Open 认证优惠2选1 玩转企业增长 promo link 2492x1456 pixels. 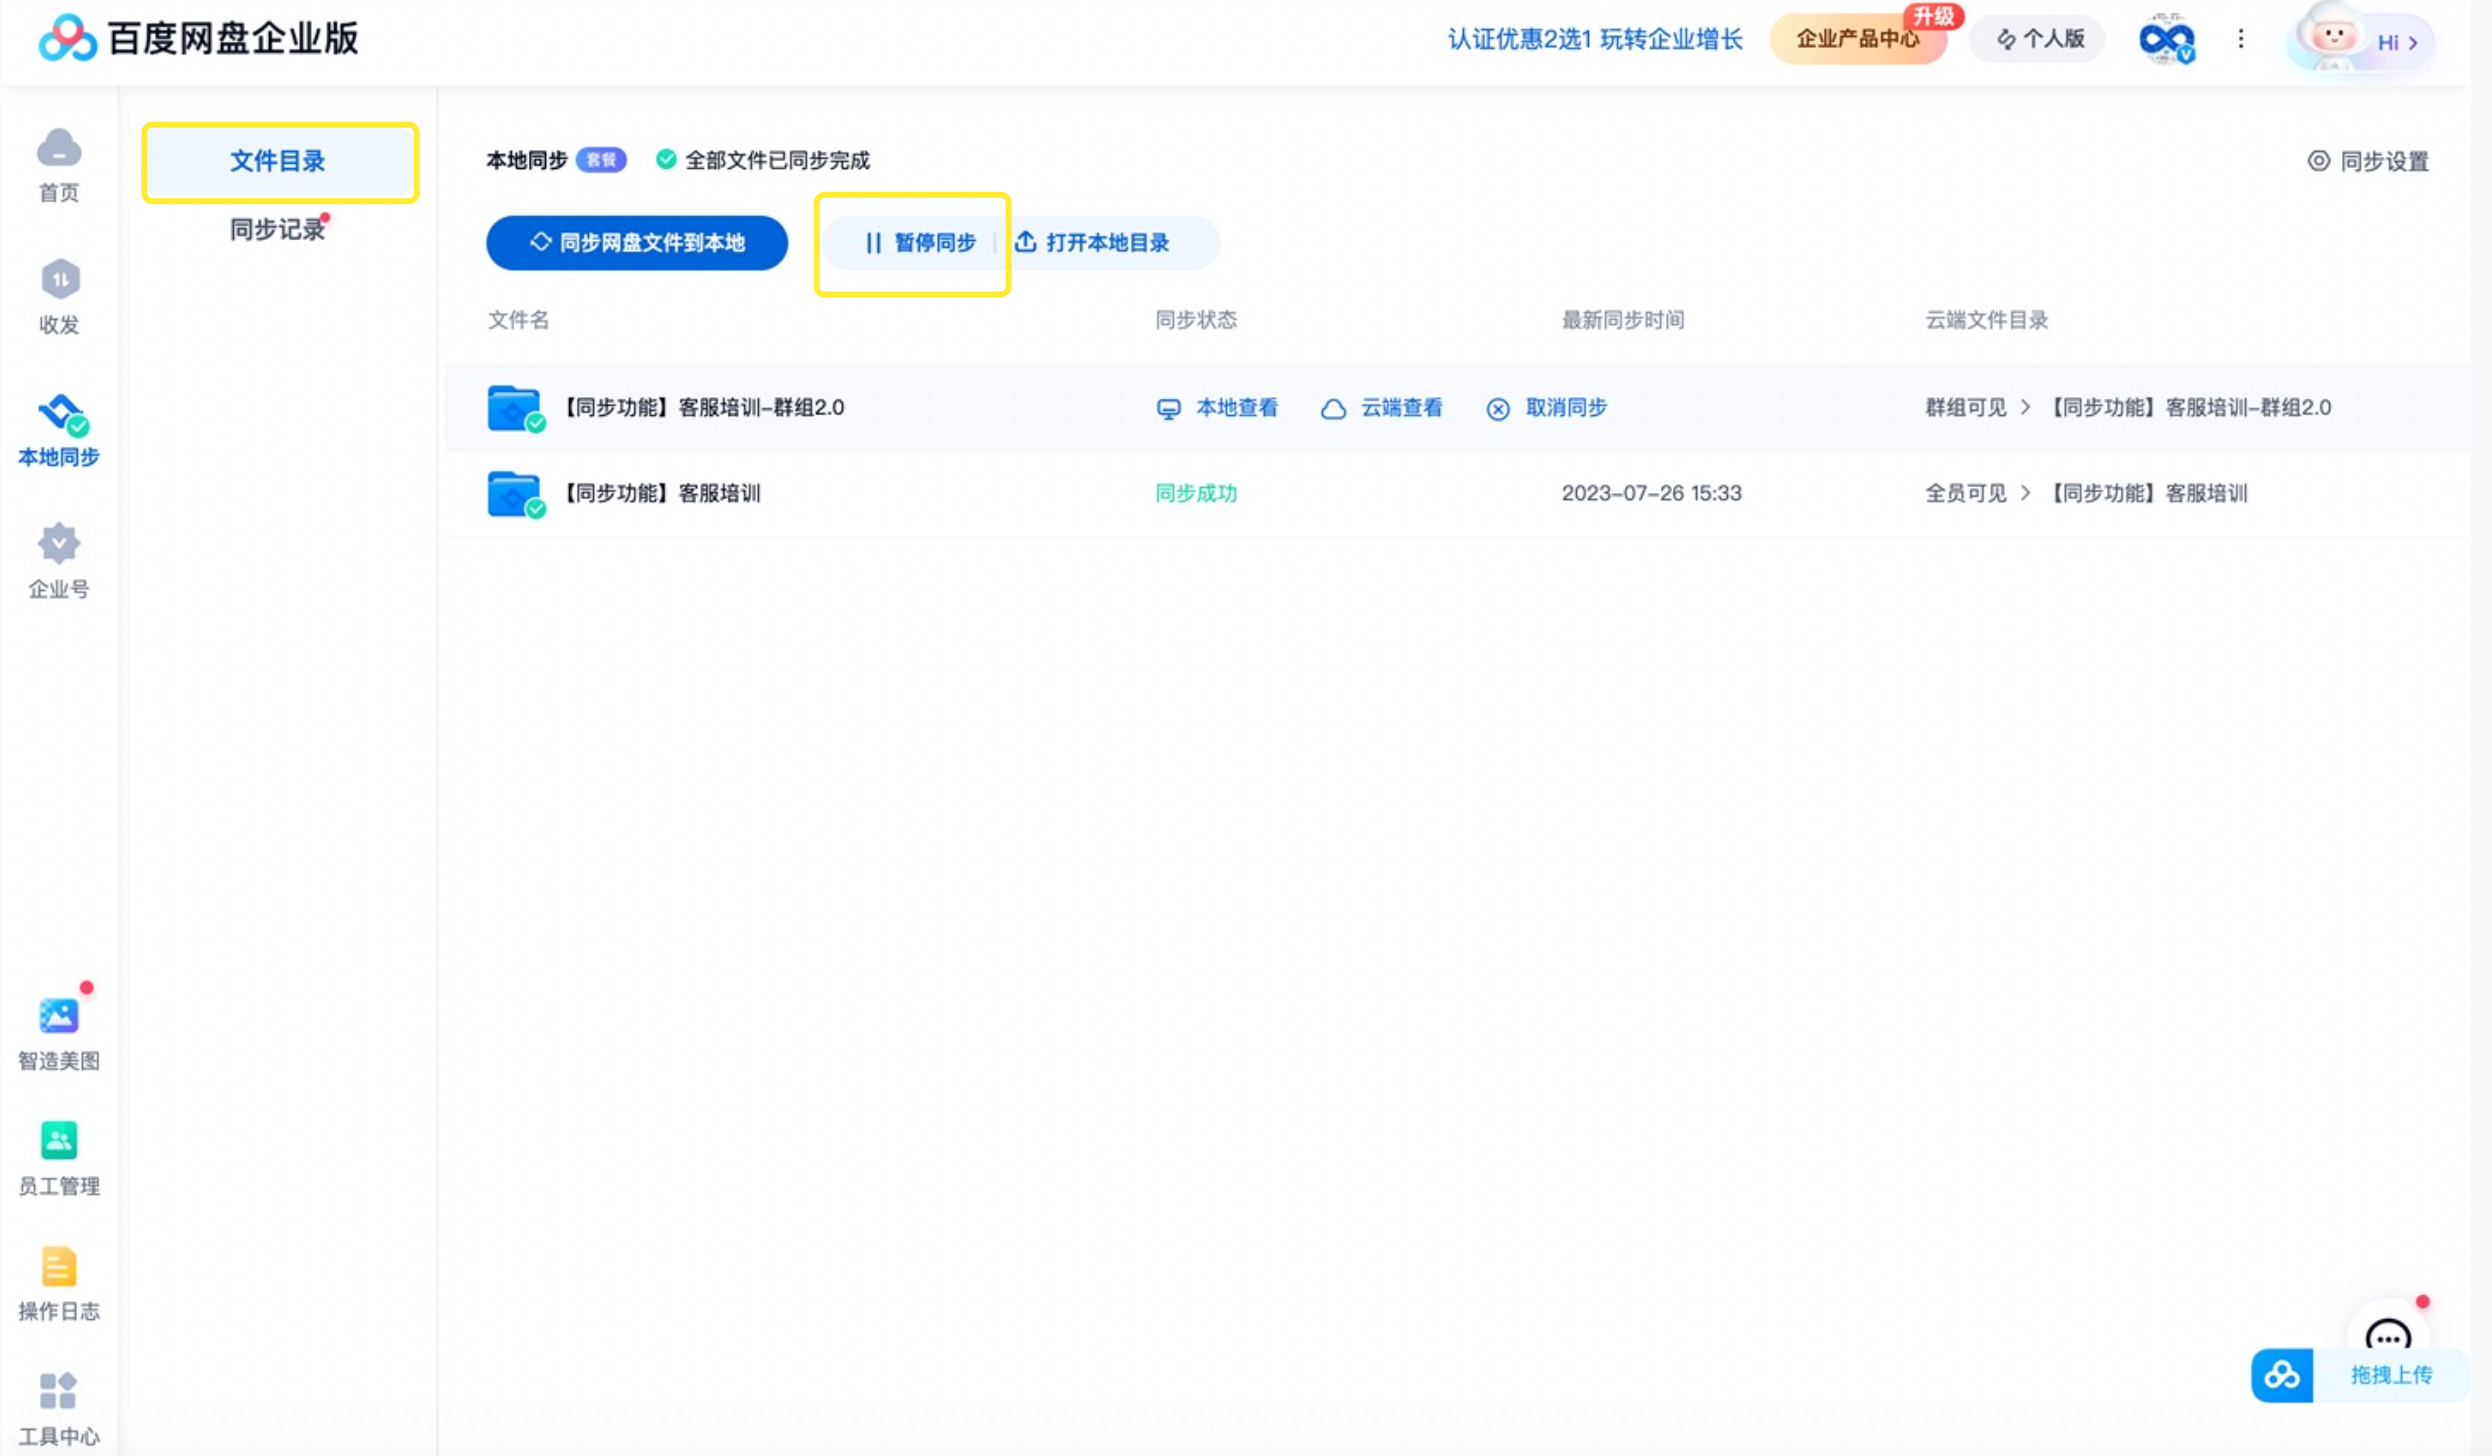[1595, 39]
